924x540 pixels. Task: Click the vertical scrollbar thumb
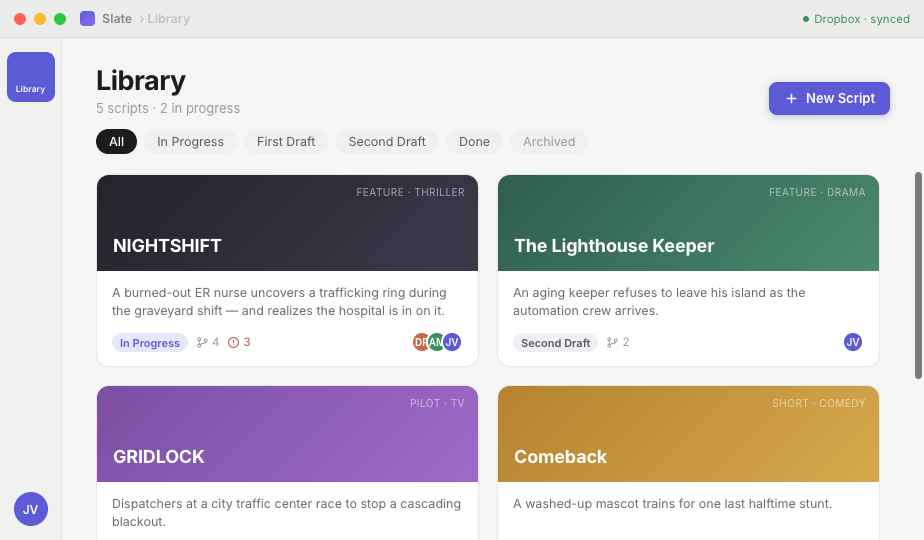918,275
